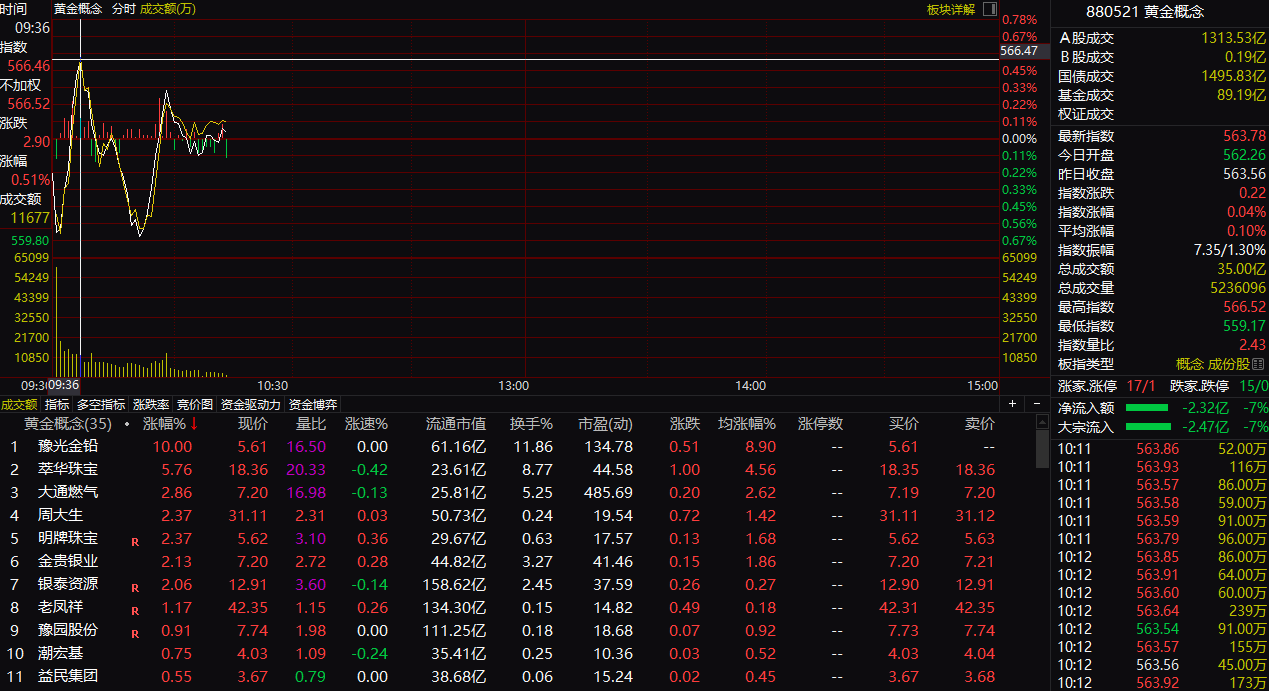1269x691 pixels.
Task: Switch to the 资金驱动力 tab
Action: pyautogui.click(x=250, y=405)
